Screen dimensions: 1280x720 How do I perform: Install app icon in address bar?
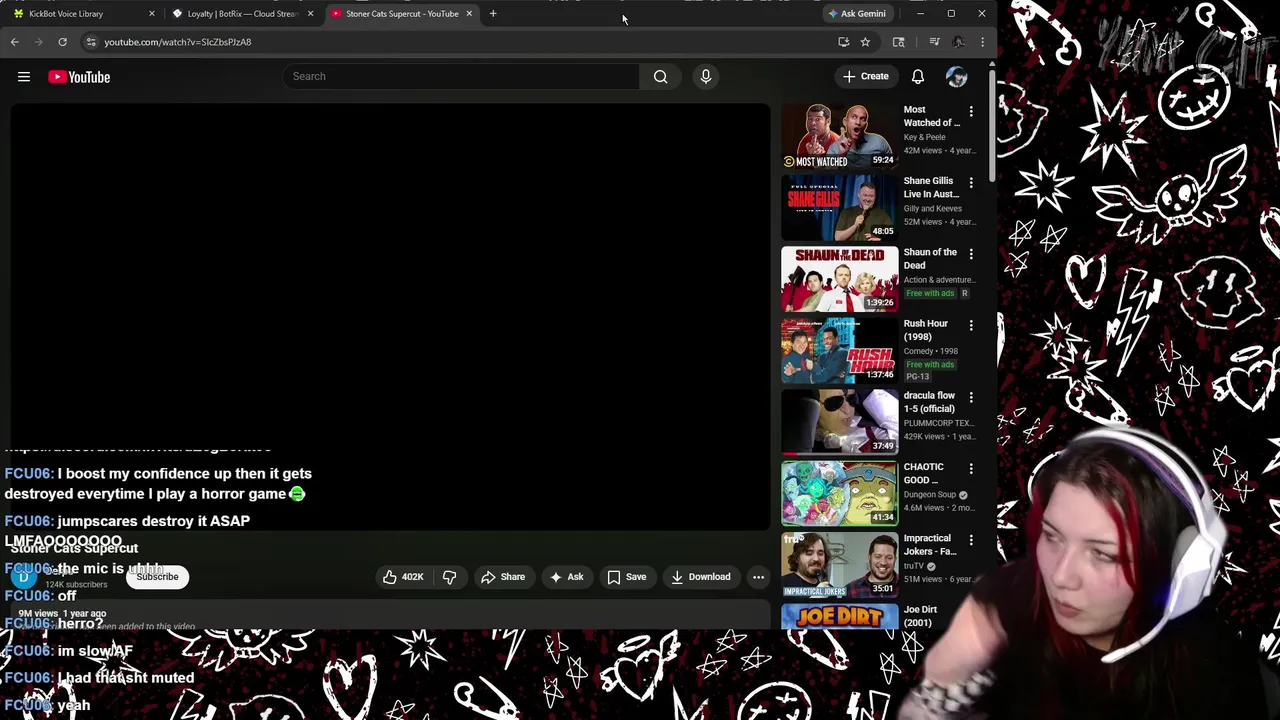[844, 42]
